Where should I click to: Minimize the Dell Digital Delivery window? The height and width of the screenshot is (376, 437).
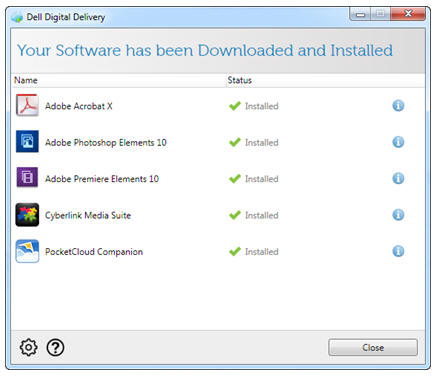pos(360,14)
